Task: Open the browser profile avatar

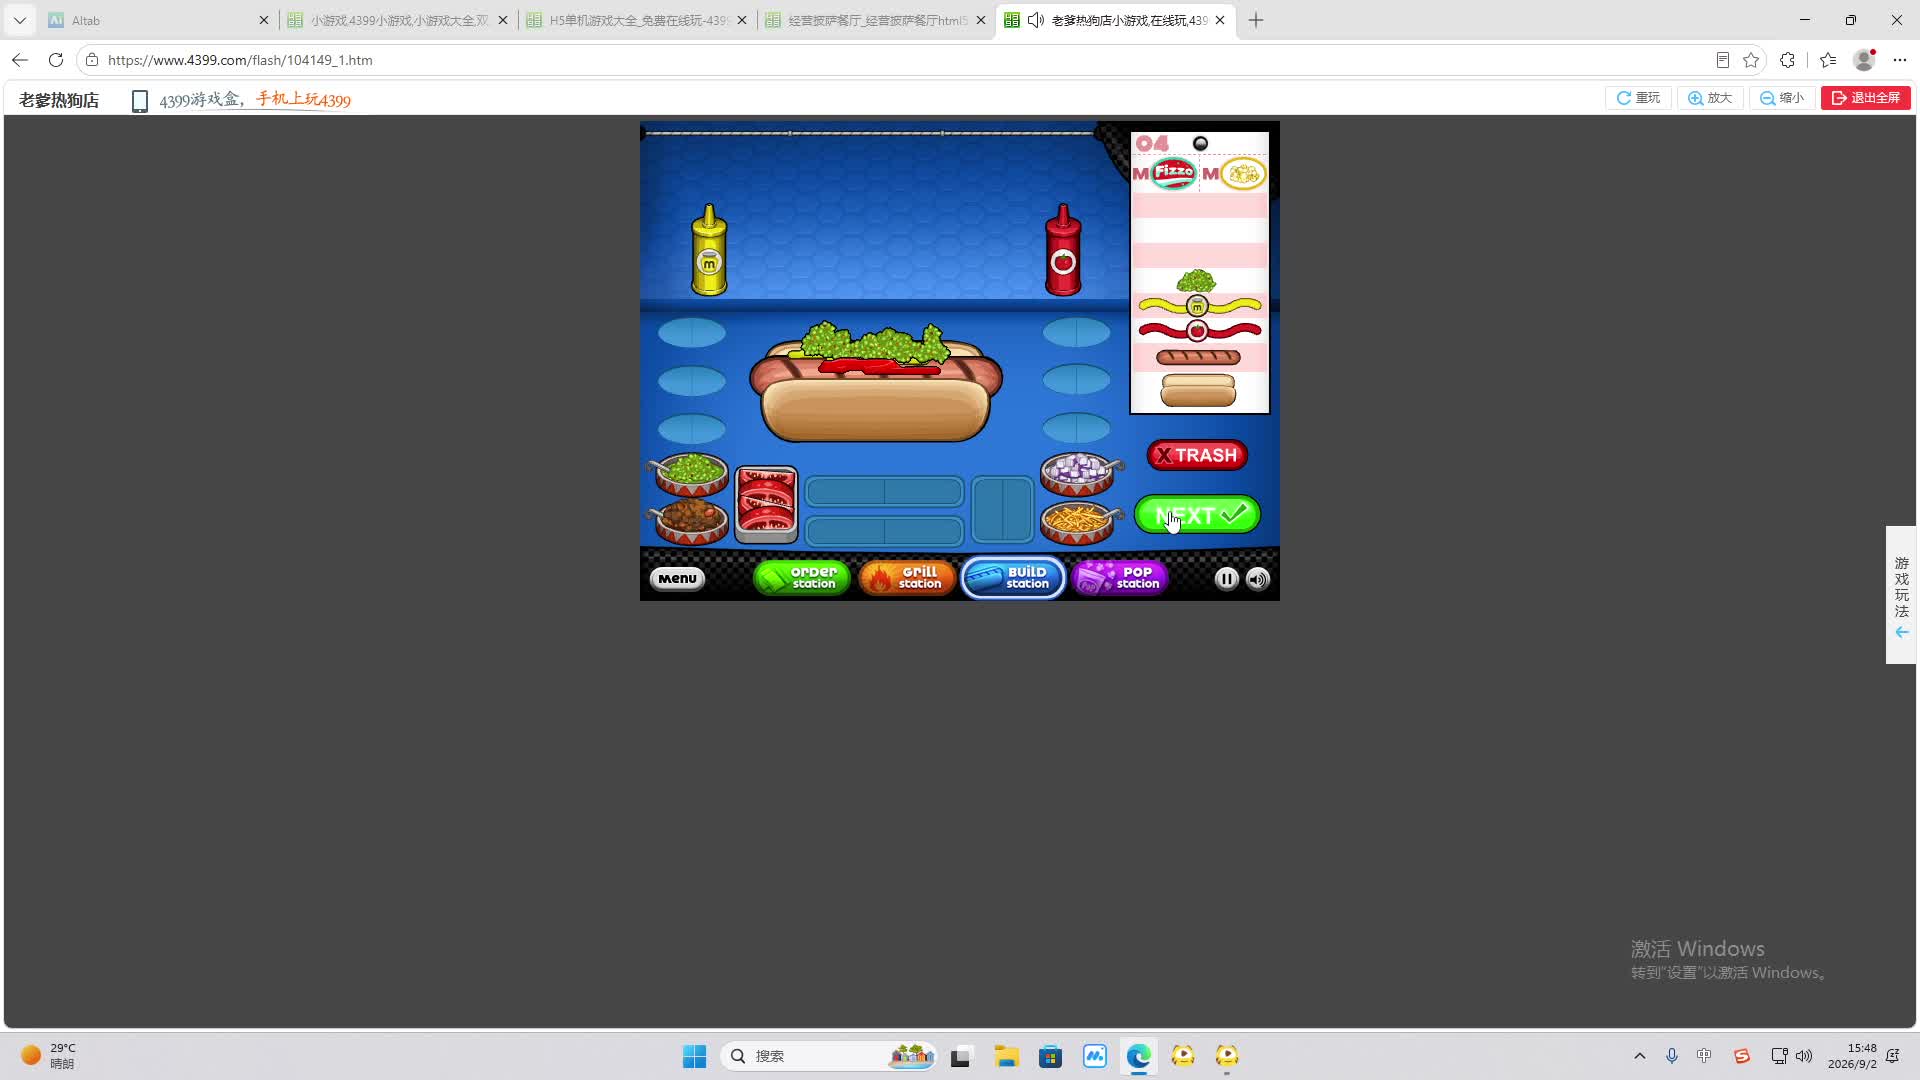Action: click(1864, 60)
